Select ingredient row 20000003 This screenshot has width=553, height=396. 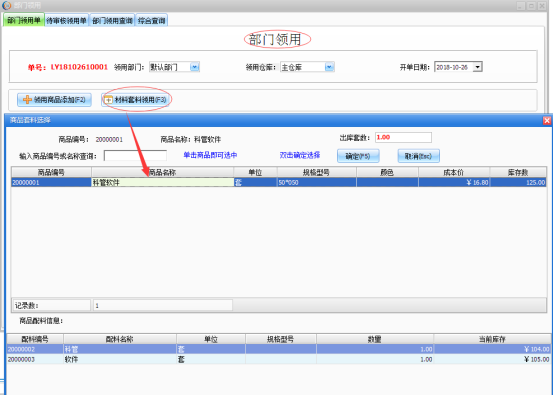(x=279, y=359)
